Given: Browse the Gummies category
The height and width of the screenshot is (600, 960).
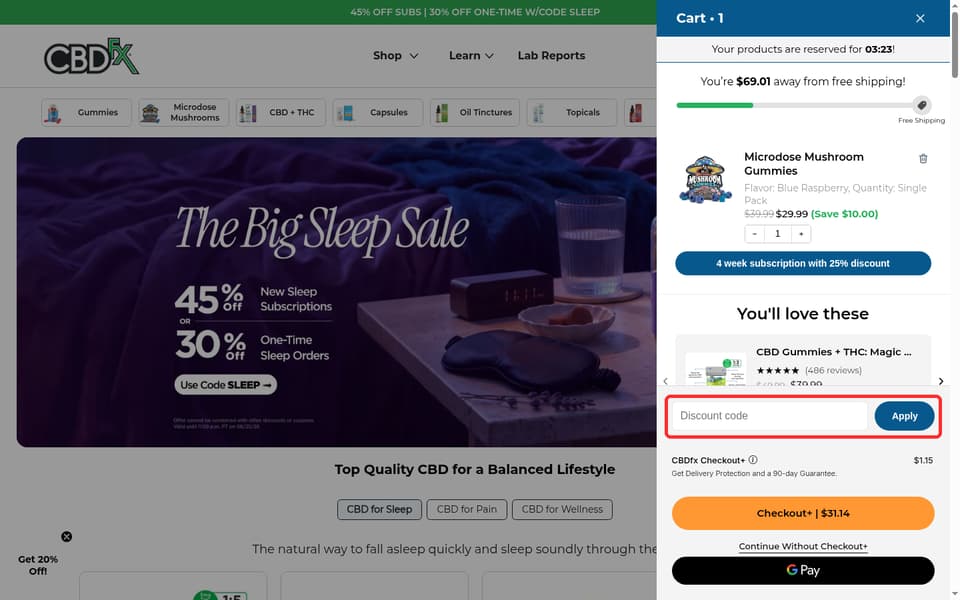Looking at the screenshot, I should click(86, 113).
